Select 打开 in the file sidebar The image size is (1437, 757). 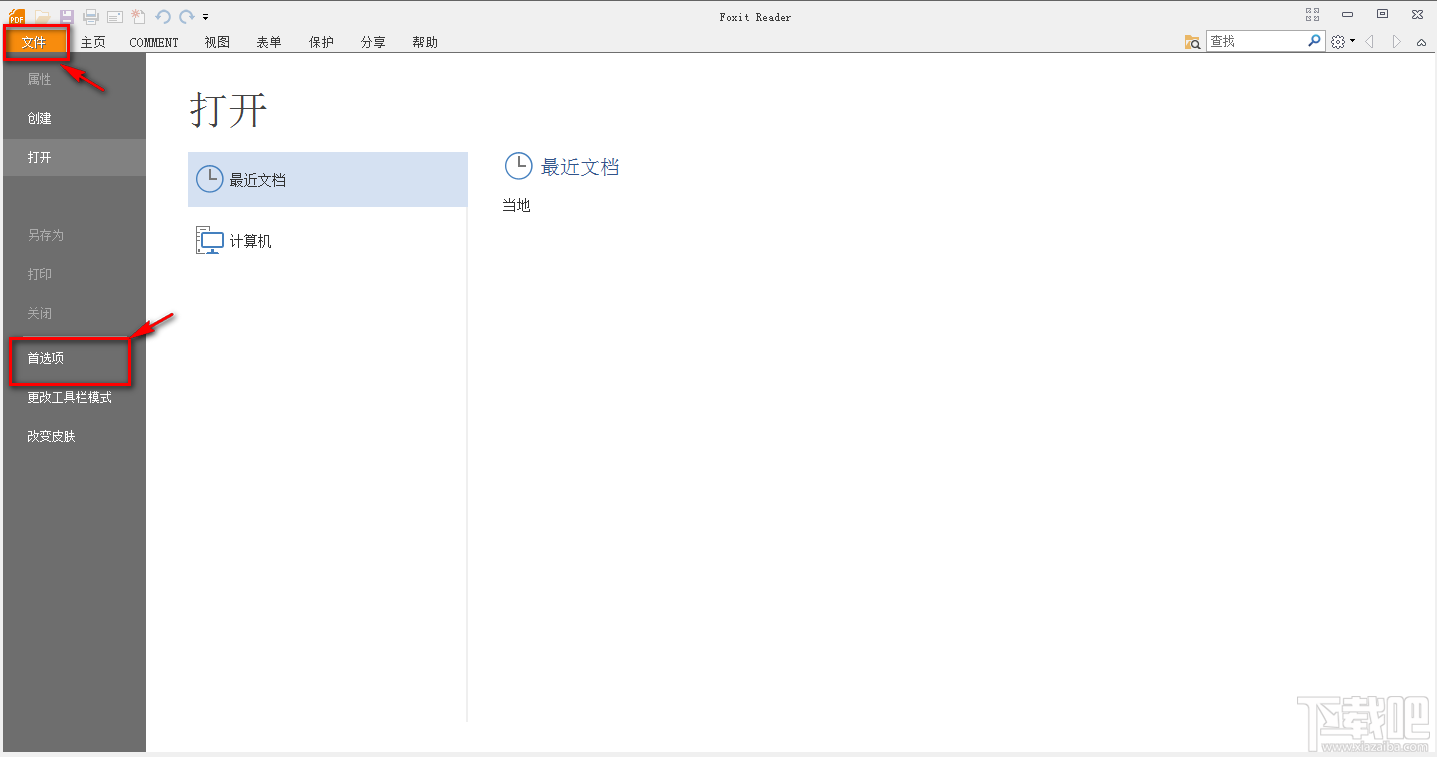[x=74, y=157]
